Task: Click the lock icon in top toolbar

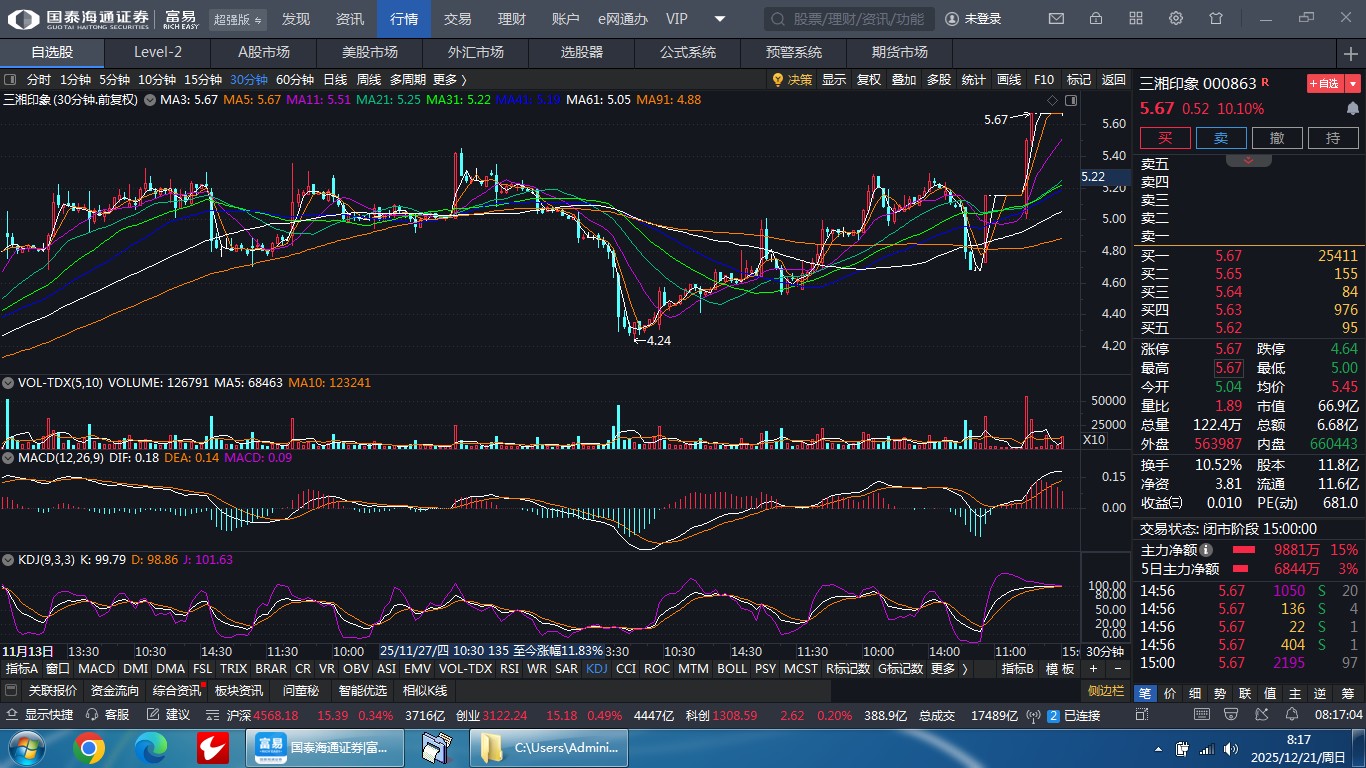Action: (x=1096, y=19)
